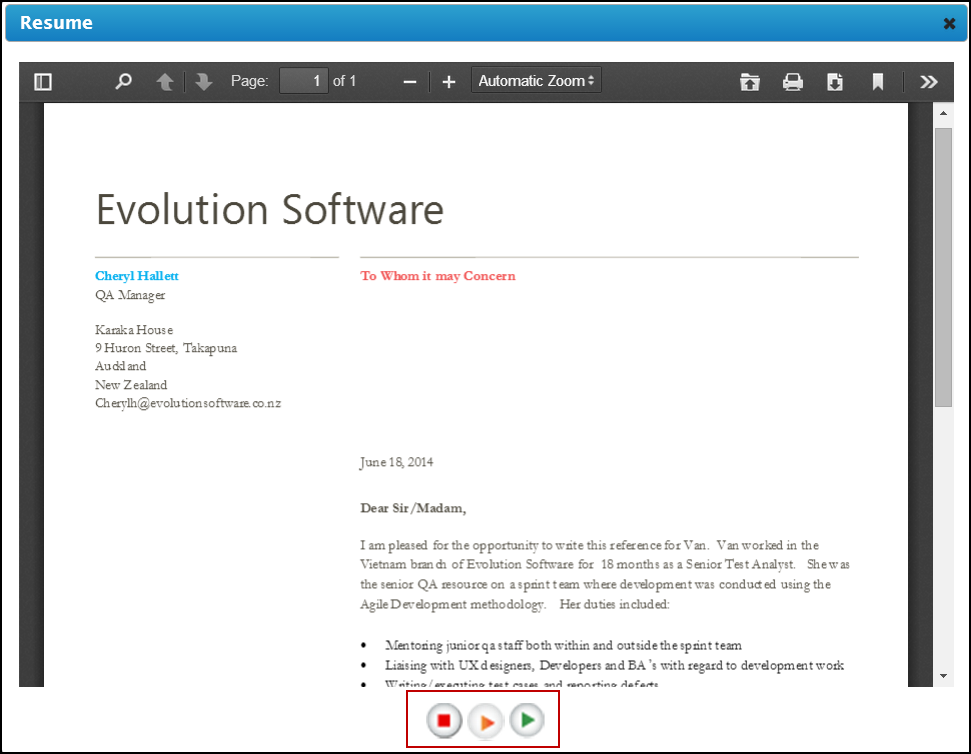Click the green play button
This screenshot has width=971, height=754.
pyautogui.click(x=528, y=720)
